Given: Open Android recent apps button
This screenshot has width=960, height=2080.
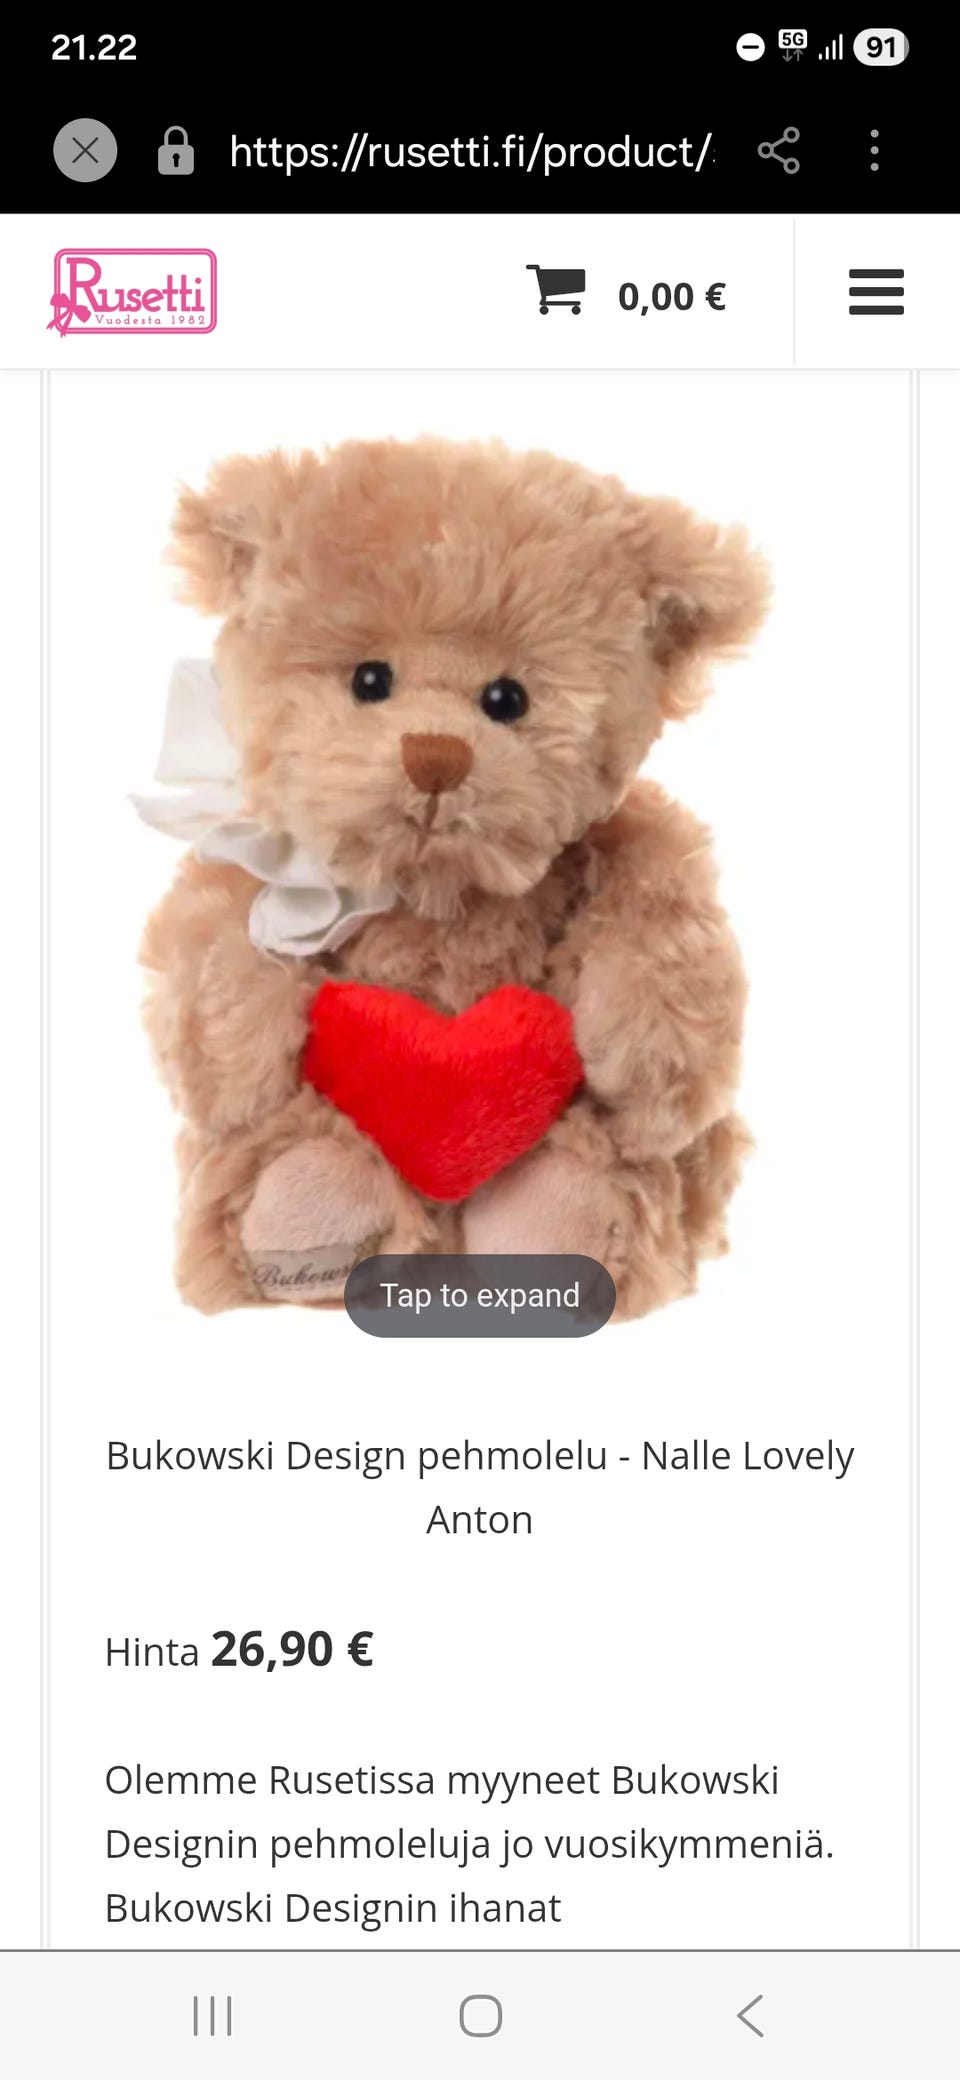Looking at the screenshot, I should tap(212, 2016).
